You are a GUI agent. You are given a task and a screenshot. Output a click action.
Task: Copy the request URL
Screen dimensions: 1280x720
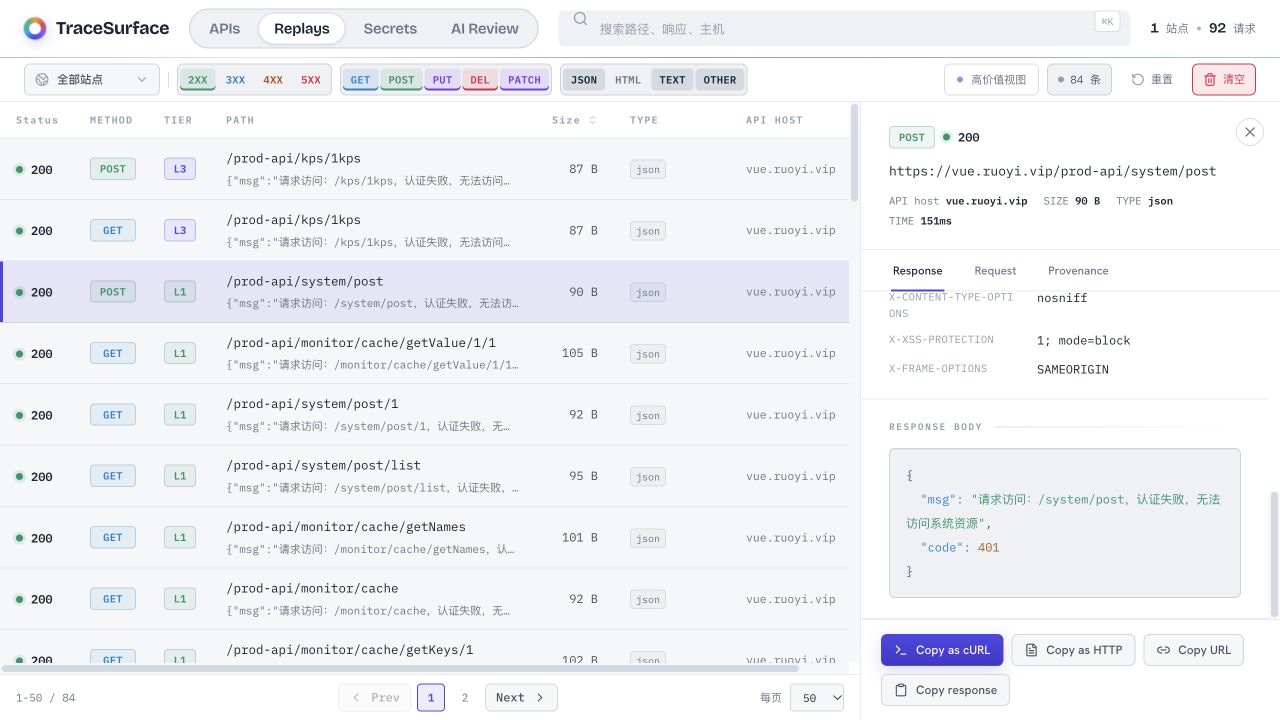1193,650
